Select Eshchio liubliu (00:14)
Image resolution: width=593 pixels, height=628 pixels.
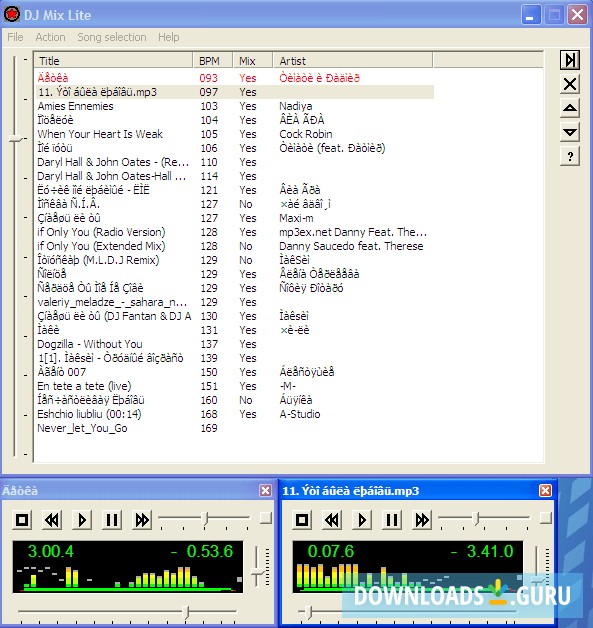[x=89, y=414]
